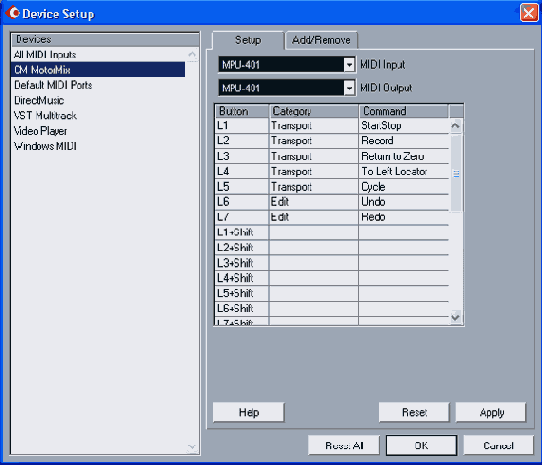
Task: Click the Command cell for L6 Undo
Action: tap(404, 202)
